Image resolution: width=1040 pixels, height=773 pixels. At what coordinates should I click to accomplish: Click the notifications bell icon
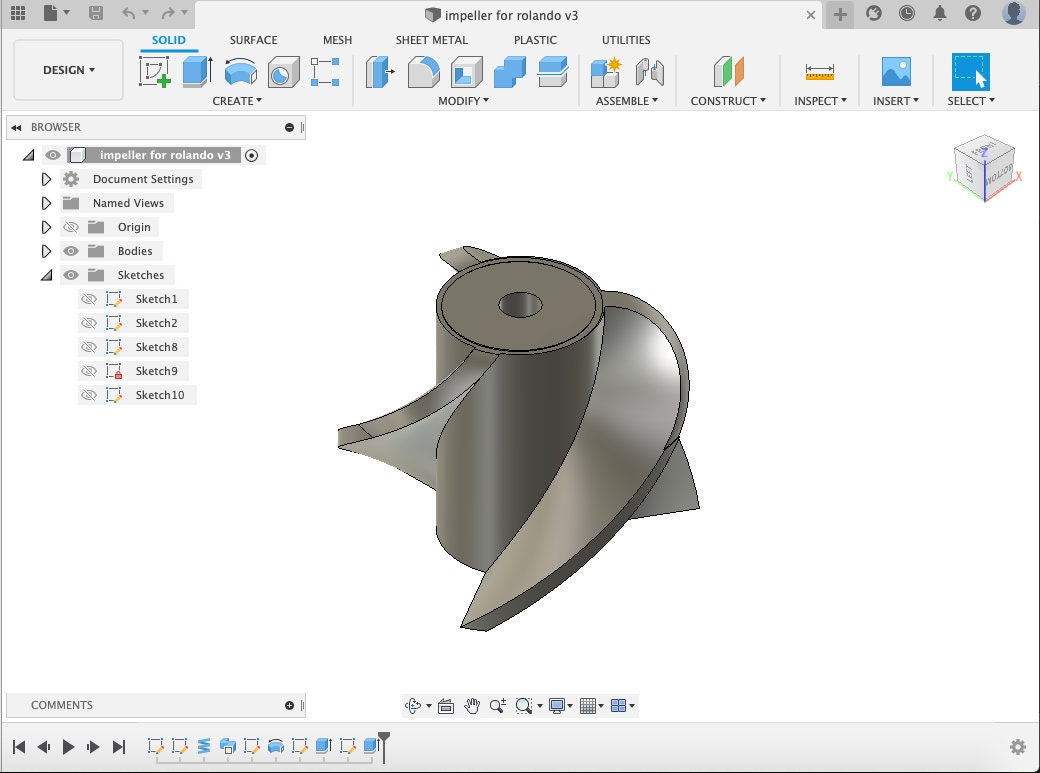point(940,13)
